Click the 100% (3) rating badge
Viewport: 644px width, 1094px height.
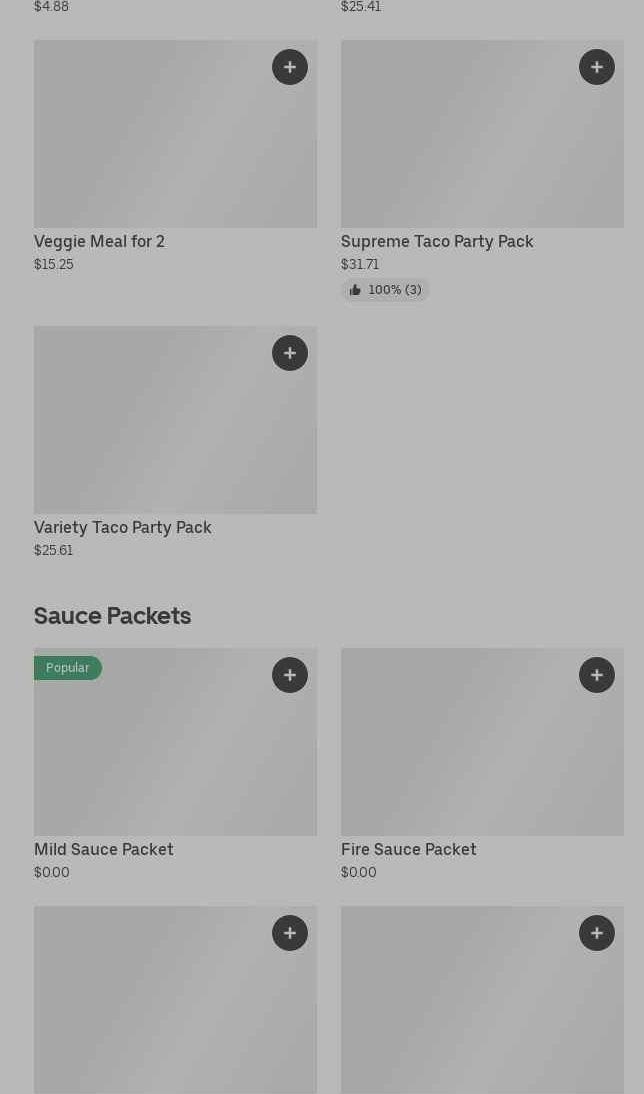coord(386,290)
